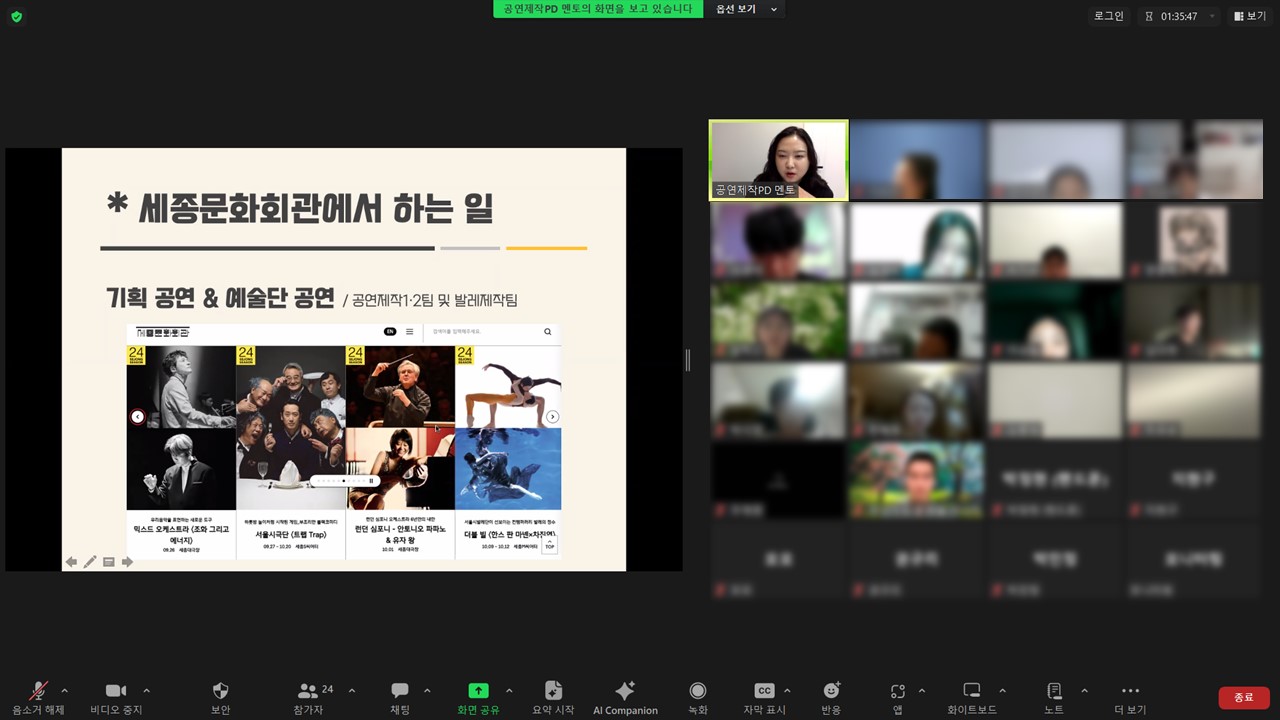Expand share screen options chevron
Viewport: 1280px width, 720px height.
[x=509, y=690]
